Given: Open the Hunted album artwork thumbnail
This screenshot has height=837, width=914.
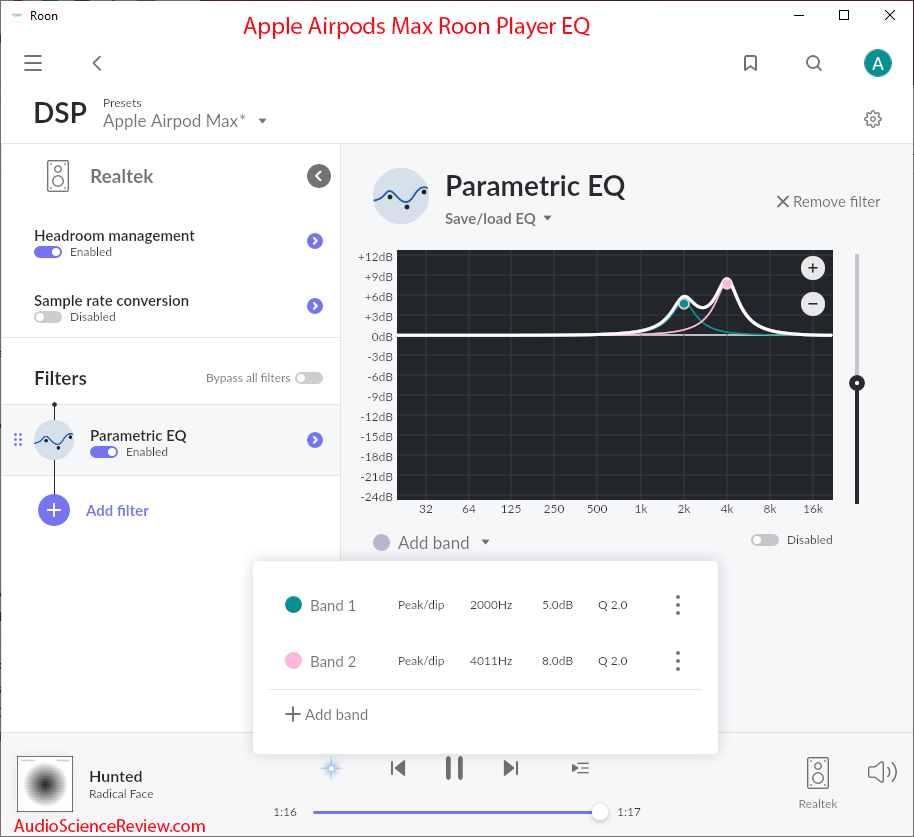Looking at the screenshot, I should coord(45,784).
